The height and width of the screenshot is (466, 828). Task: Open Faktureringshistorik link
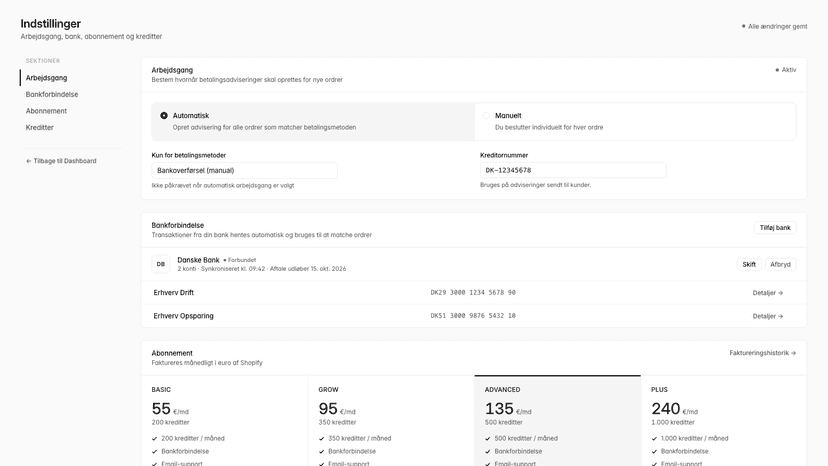pos(763,353)
